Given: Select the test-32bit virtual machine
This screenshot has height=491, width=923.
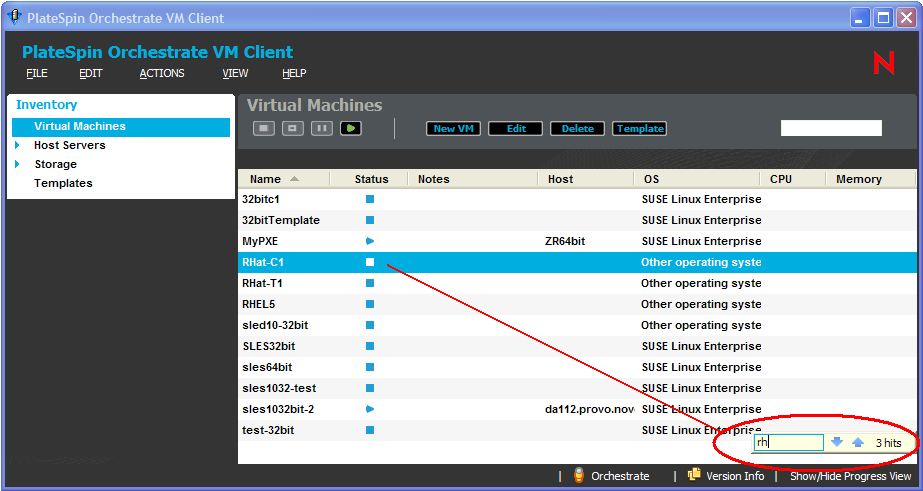Looking at the screenshot, I should click(x=577, y=430).
